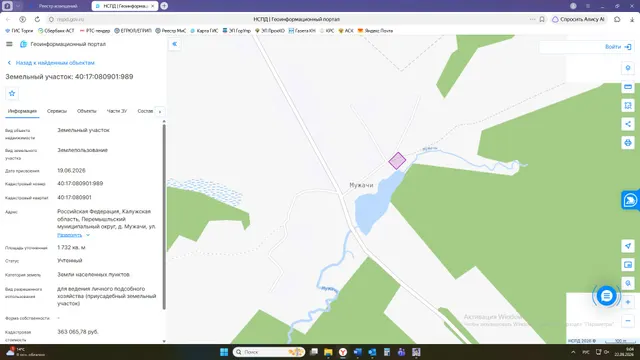640x360 pixels.
Task: Open browser downloads icon
Action: pyautogui.click(x=632, y=19)
